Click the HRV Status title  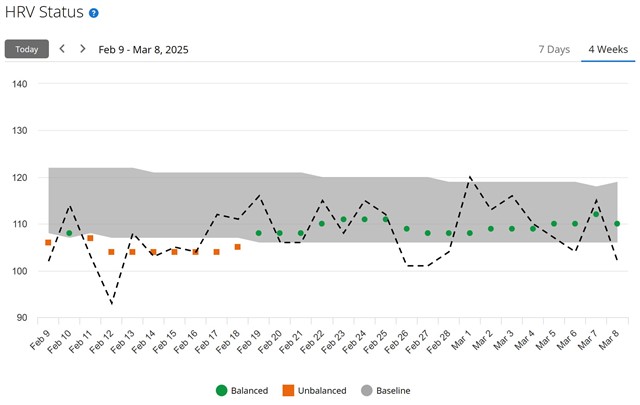click(x=44, y=13)
